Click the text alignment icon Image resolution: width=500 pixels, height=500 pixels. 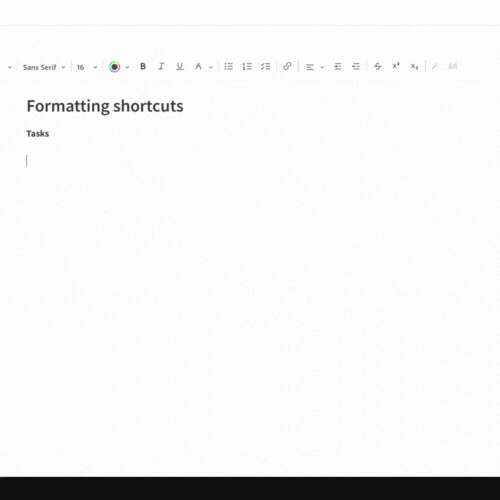(310, 67)
